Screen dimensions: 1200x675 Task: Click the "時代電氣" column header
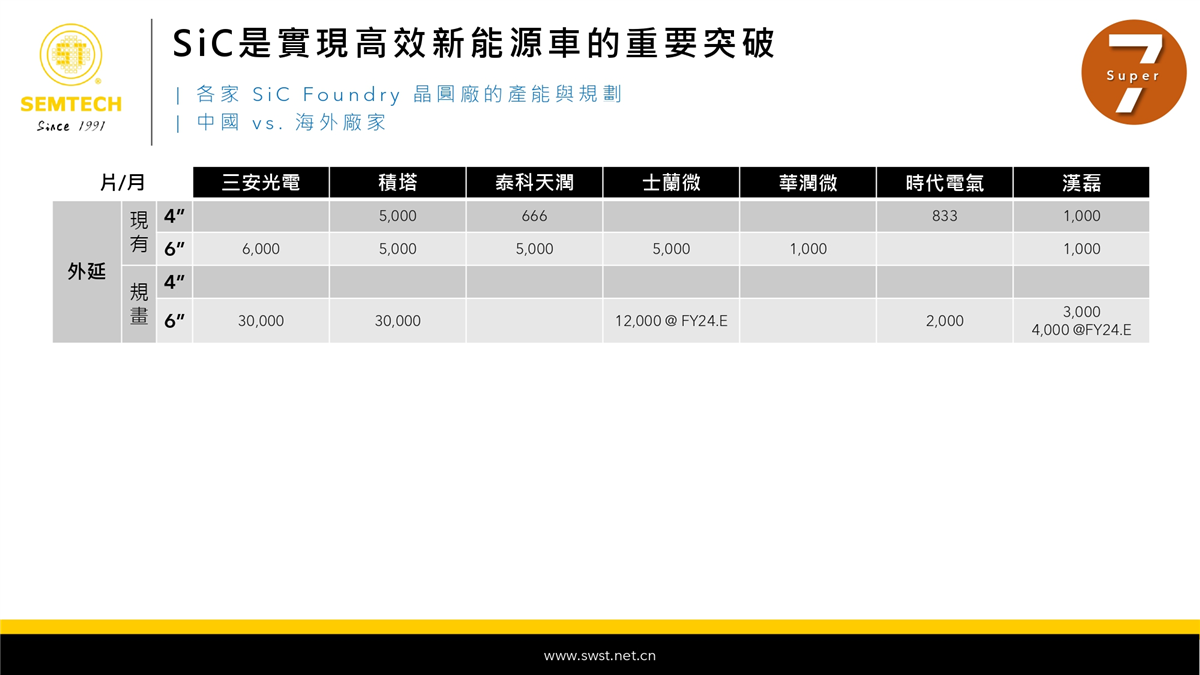click(945, 183)
